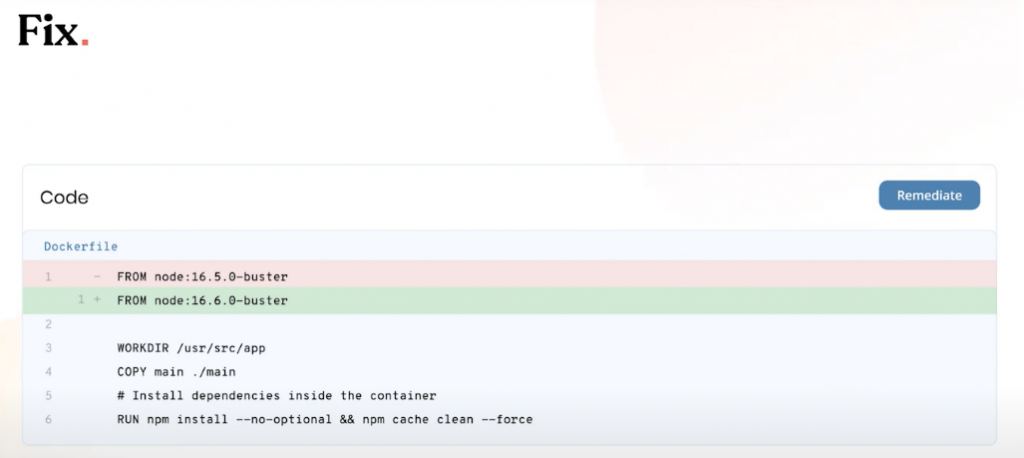Screen dimensions: 1024x458
Task: Click line number 4 in gutter
Action: 48,372
